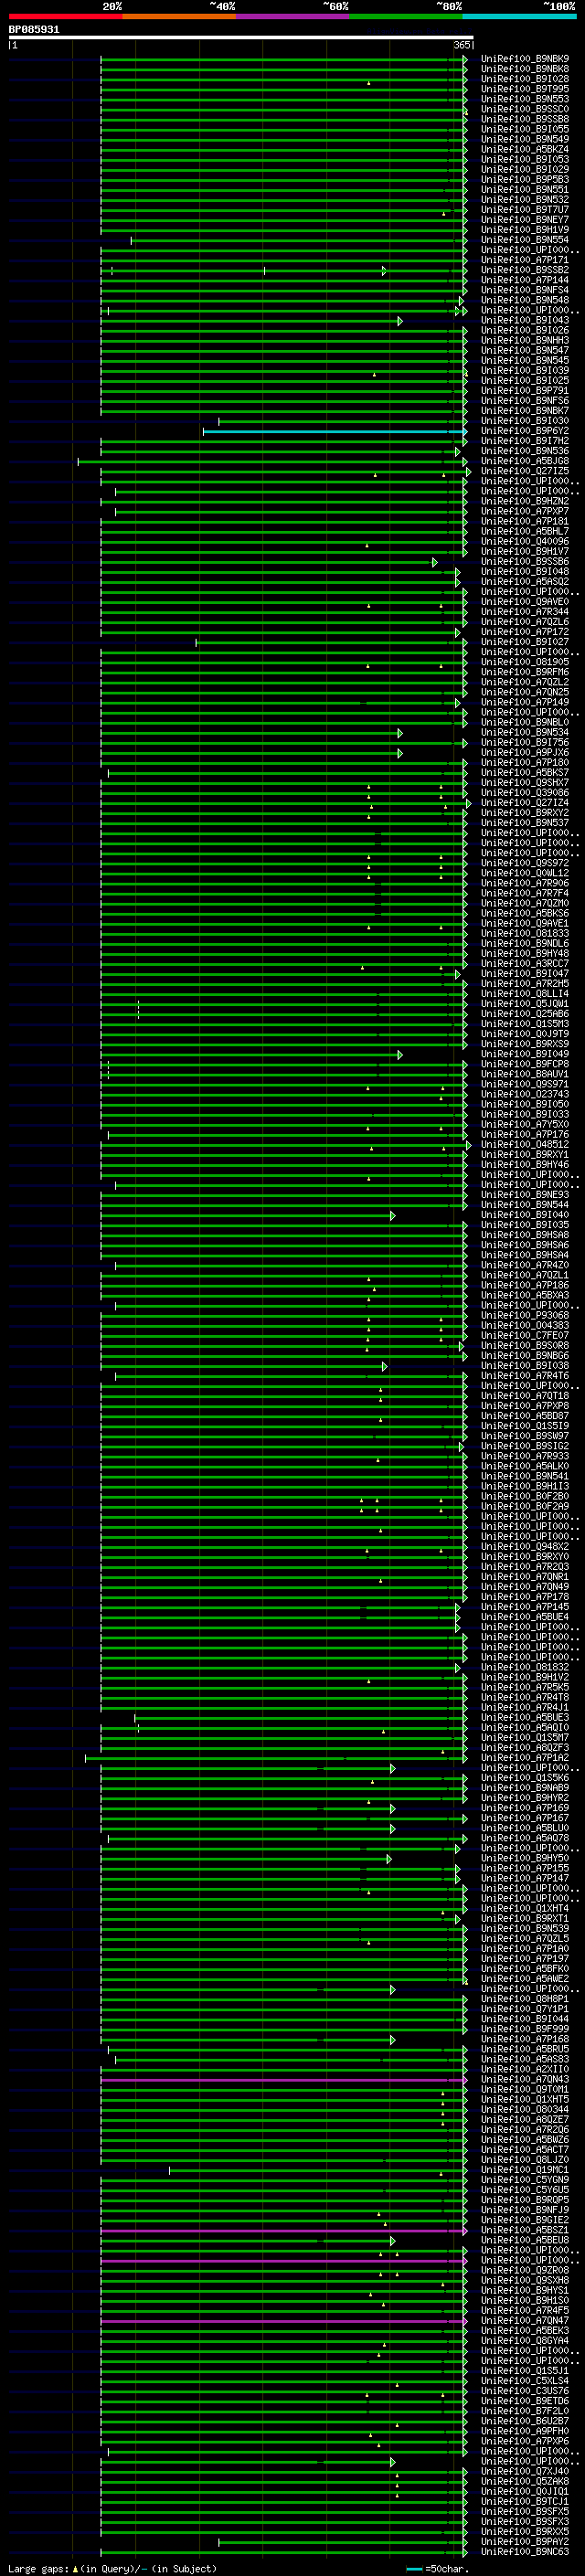This screenshot has height=2576, width=585.
Task: Open hit UniRef100_C5YGN9
Action: click(x=525, y=2180)
